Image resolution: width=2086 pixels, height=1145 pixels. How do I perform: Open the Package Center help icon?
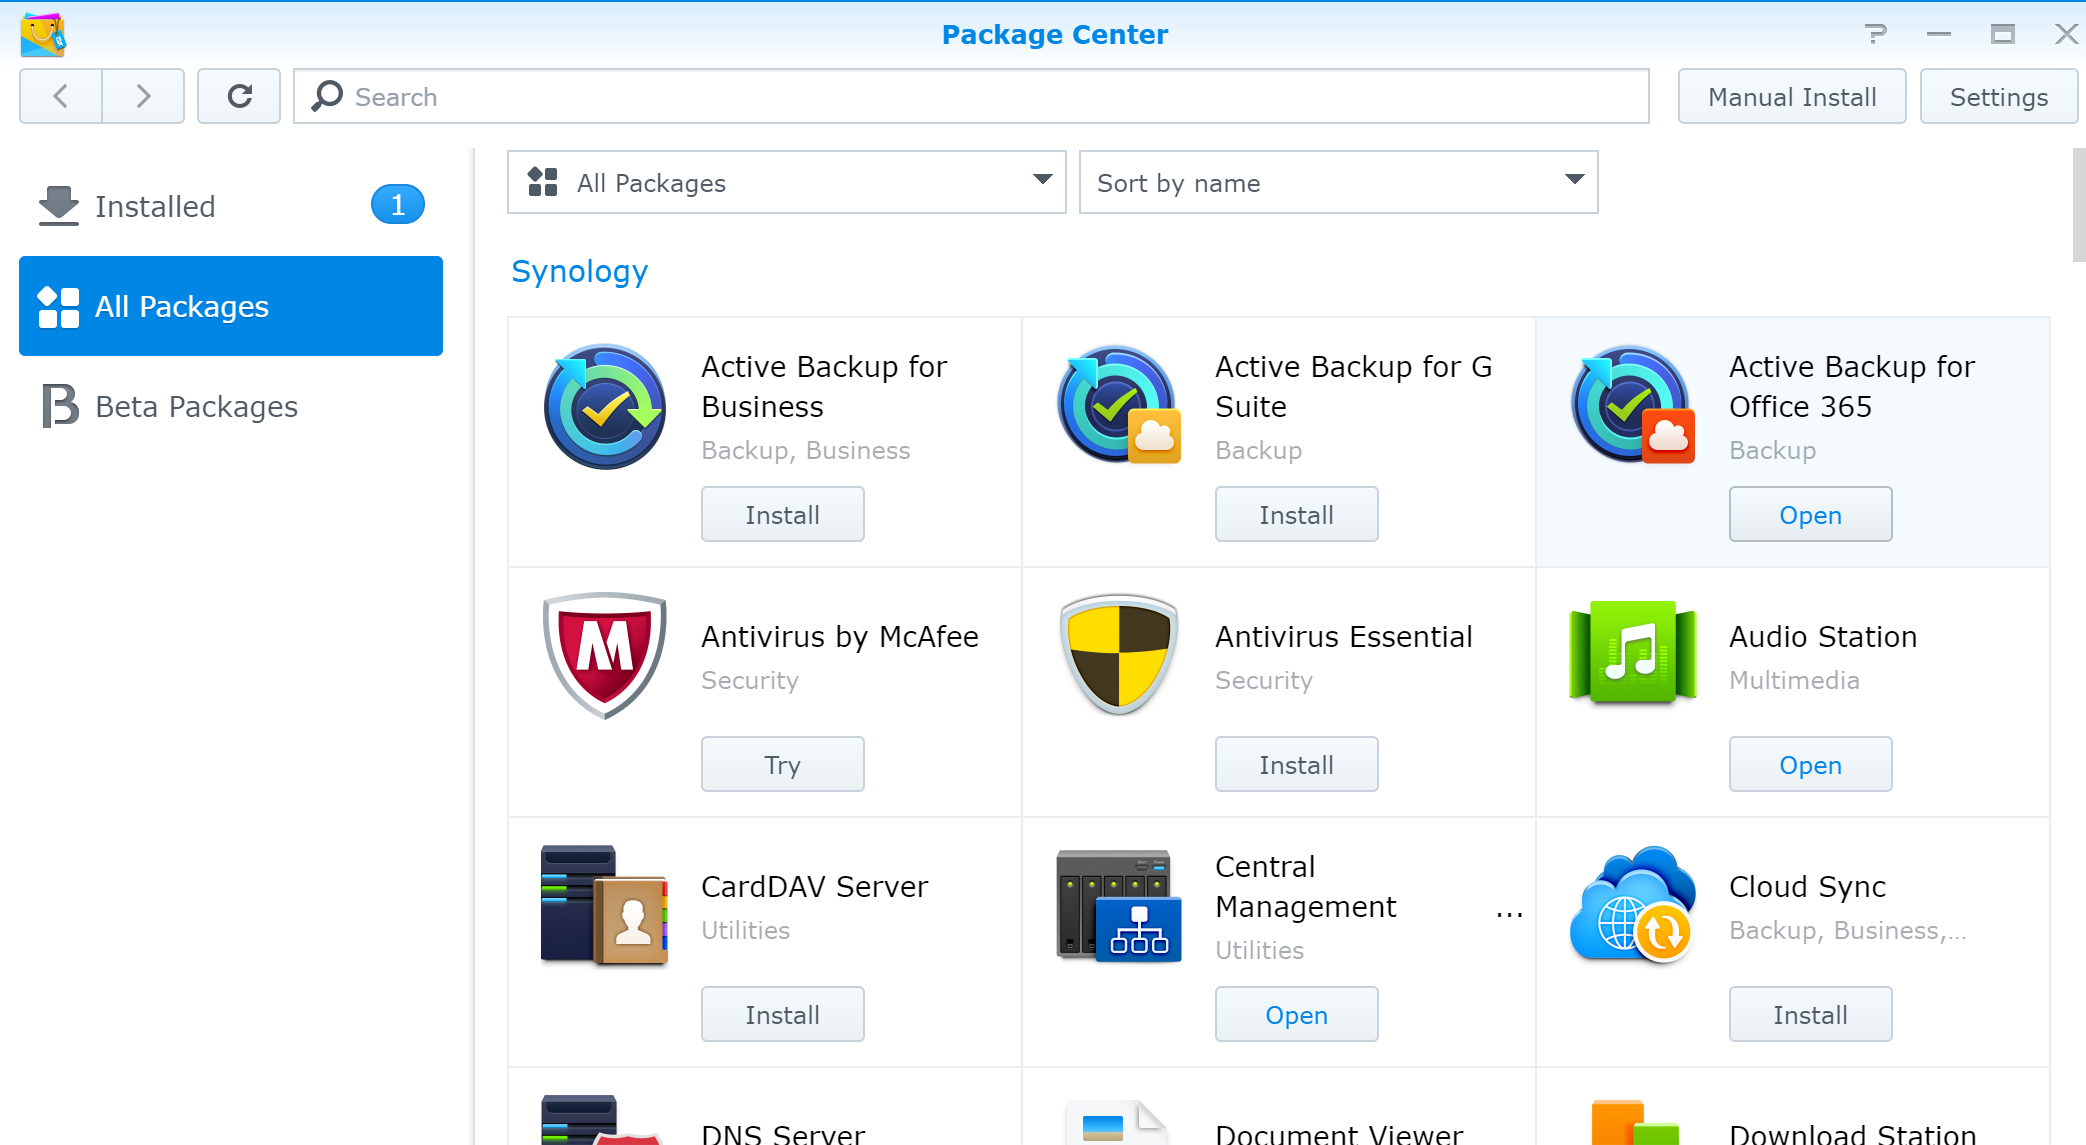pyautogui.click(x=1877, y=33)
